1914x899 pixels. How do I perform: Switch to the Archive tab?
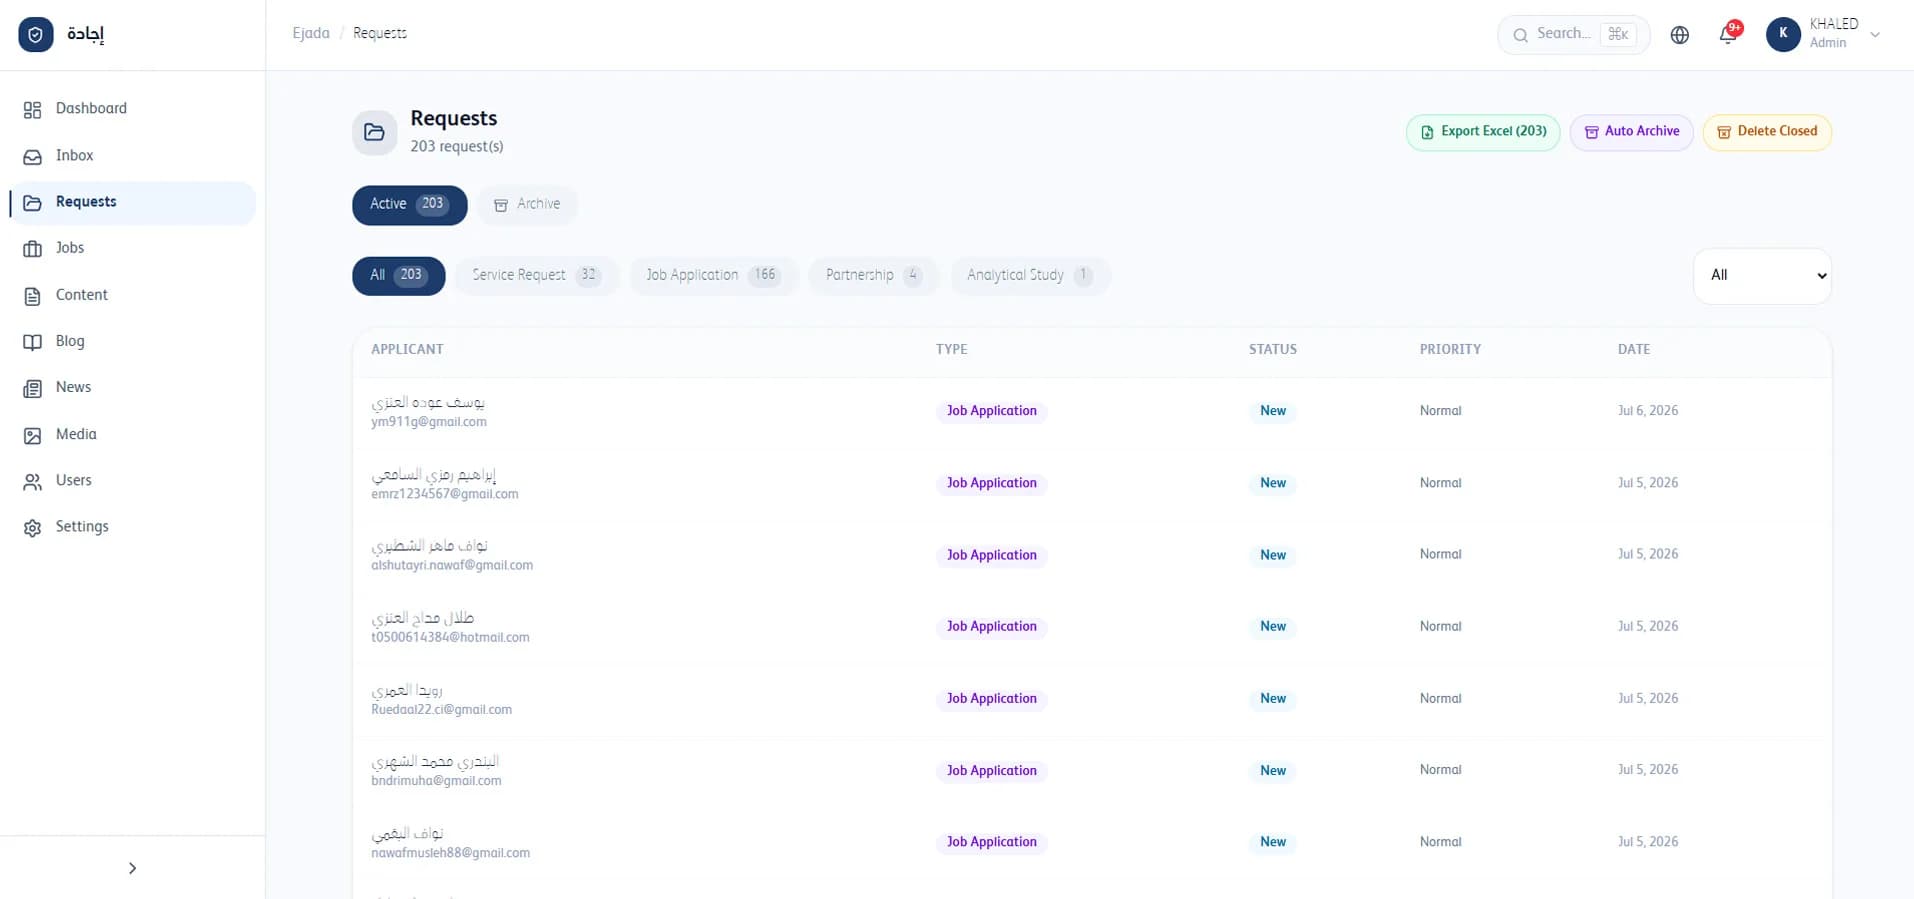click(527, 204)
